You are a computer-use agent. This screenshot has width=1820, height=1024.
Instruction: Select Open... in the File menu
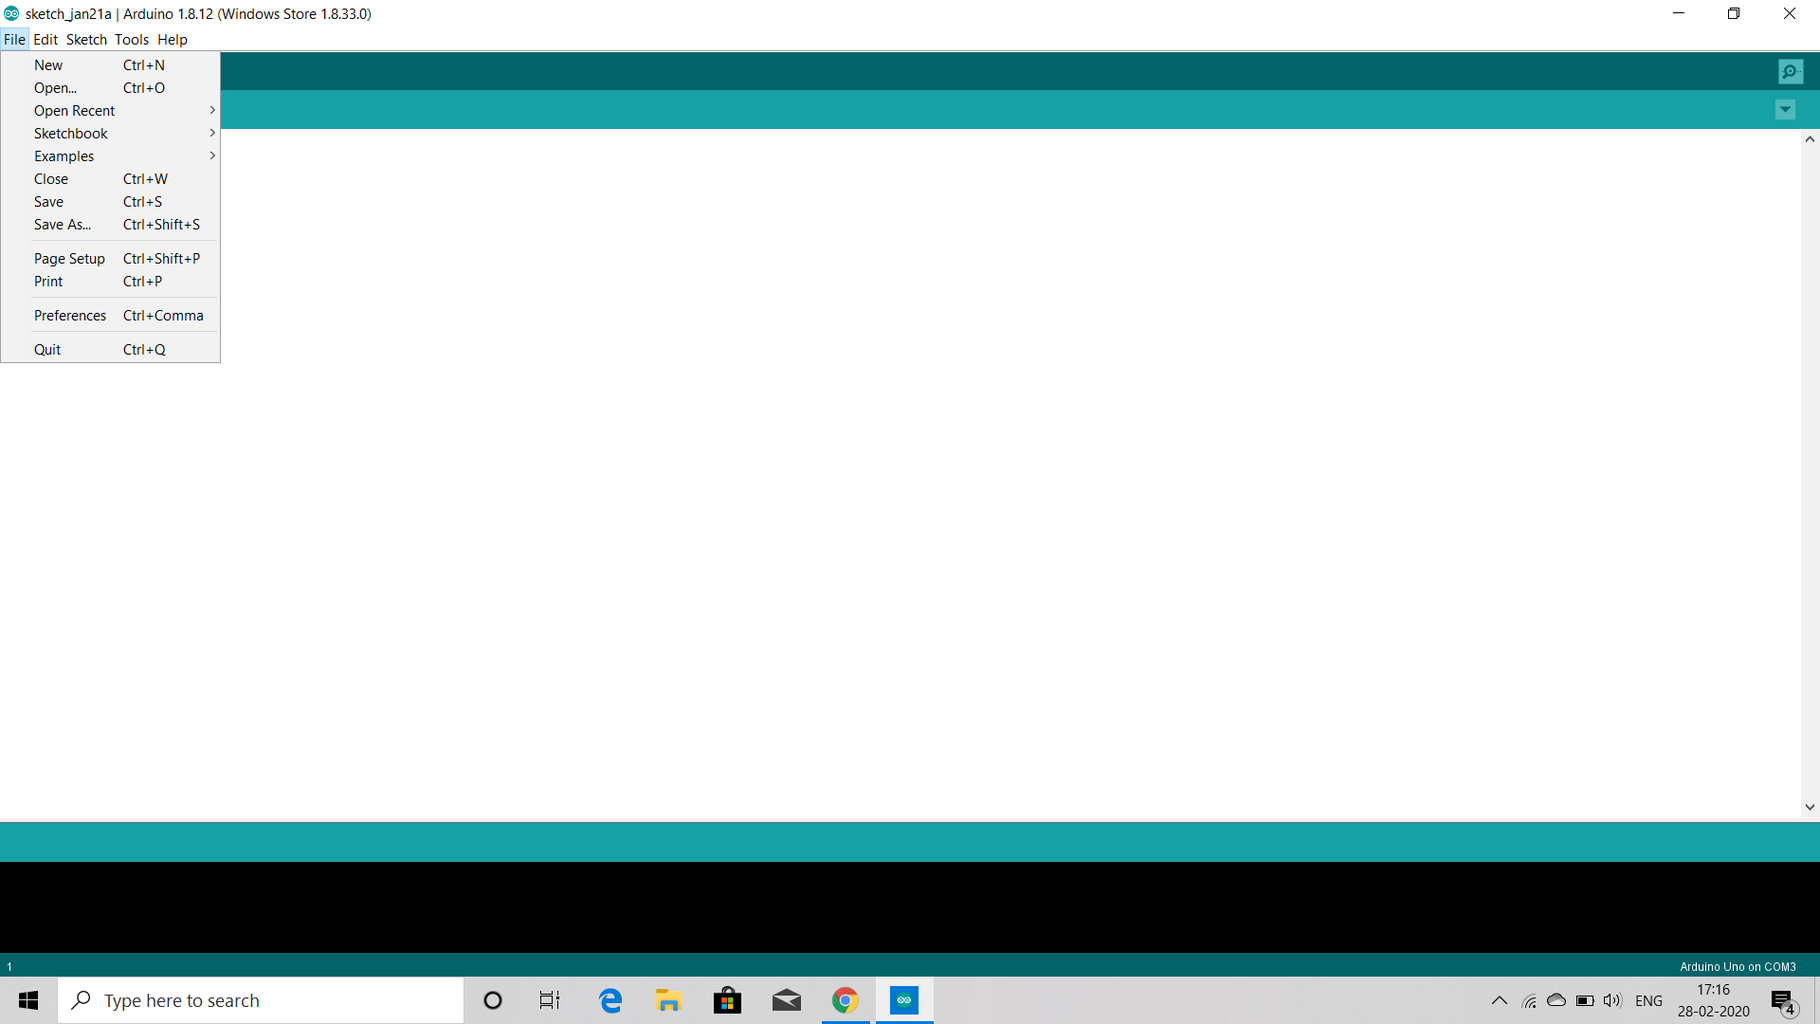(110, 88)
